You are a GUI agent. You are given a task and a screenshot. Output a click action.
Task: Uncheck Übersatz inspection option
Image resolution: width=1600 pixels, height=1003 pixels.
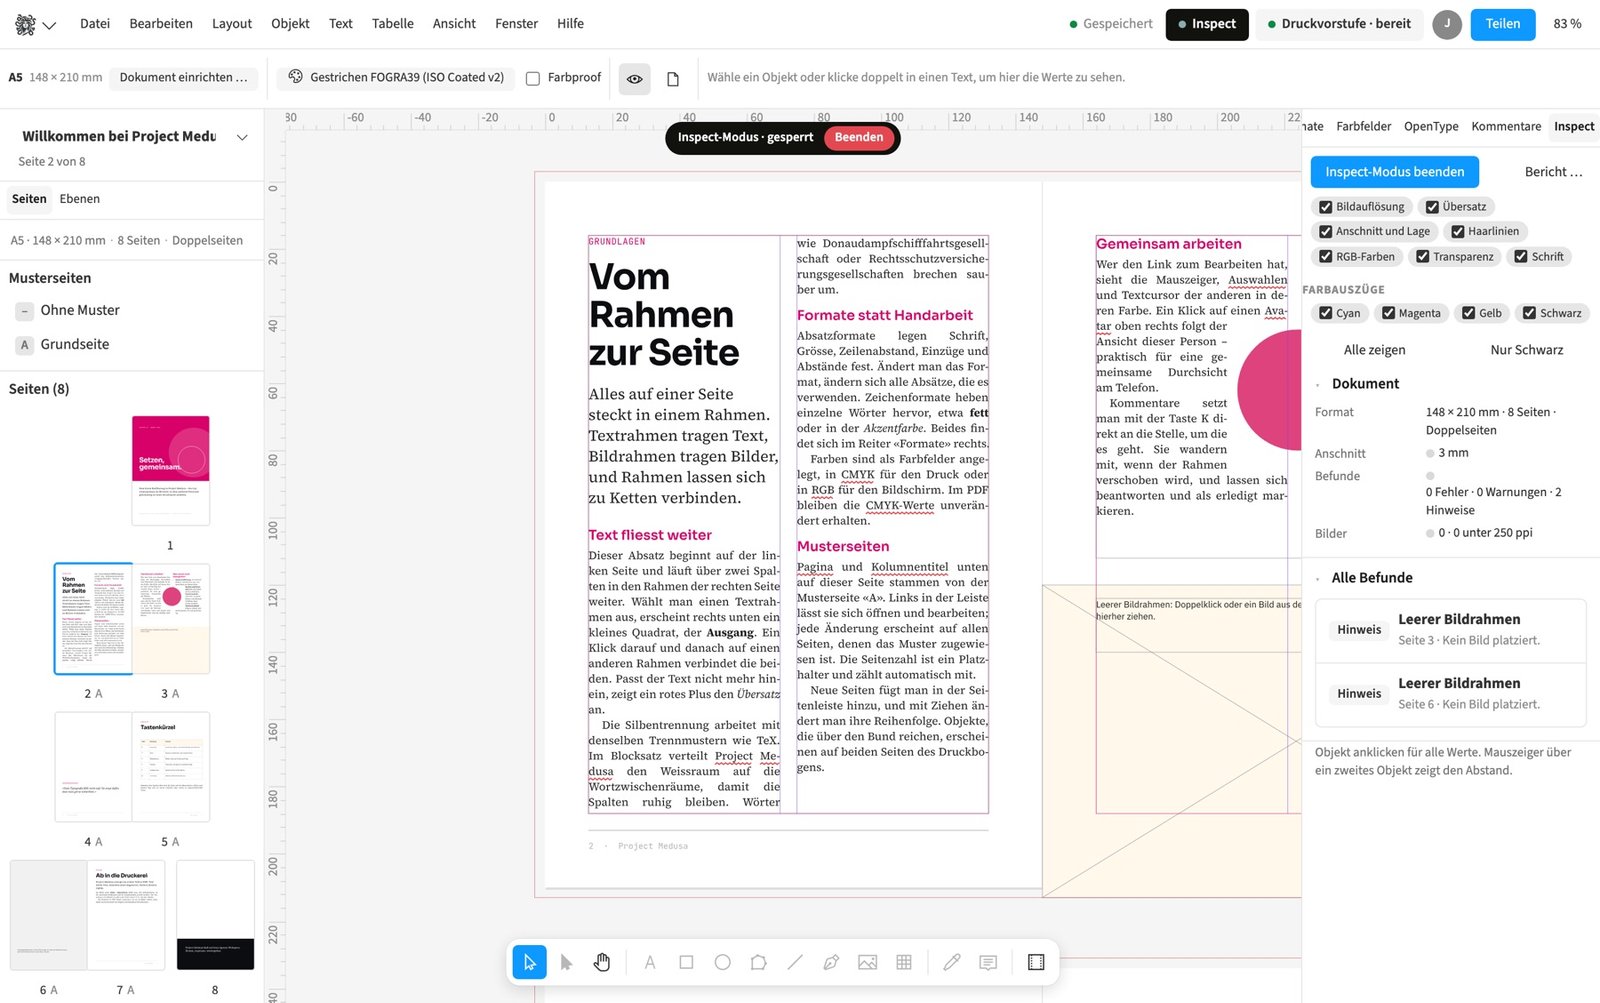[x=1432, y=207]
